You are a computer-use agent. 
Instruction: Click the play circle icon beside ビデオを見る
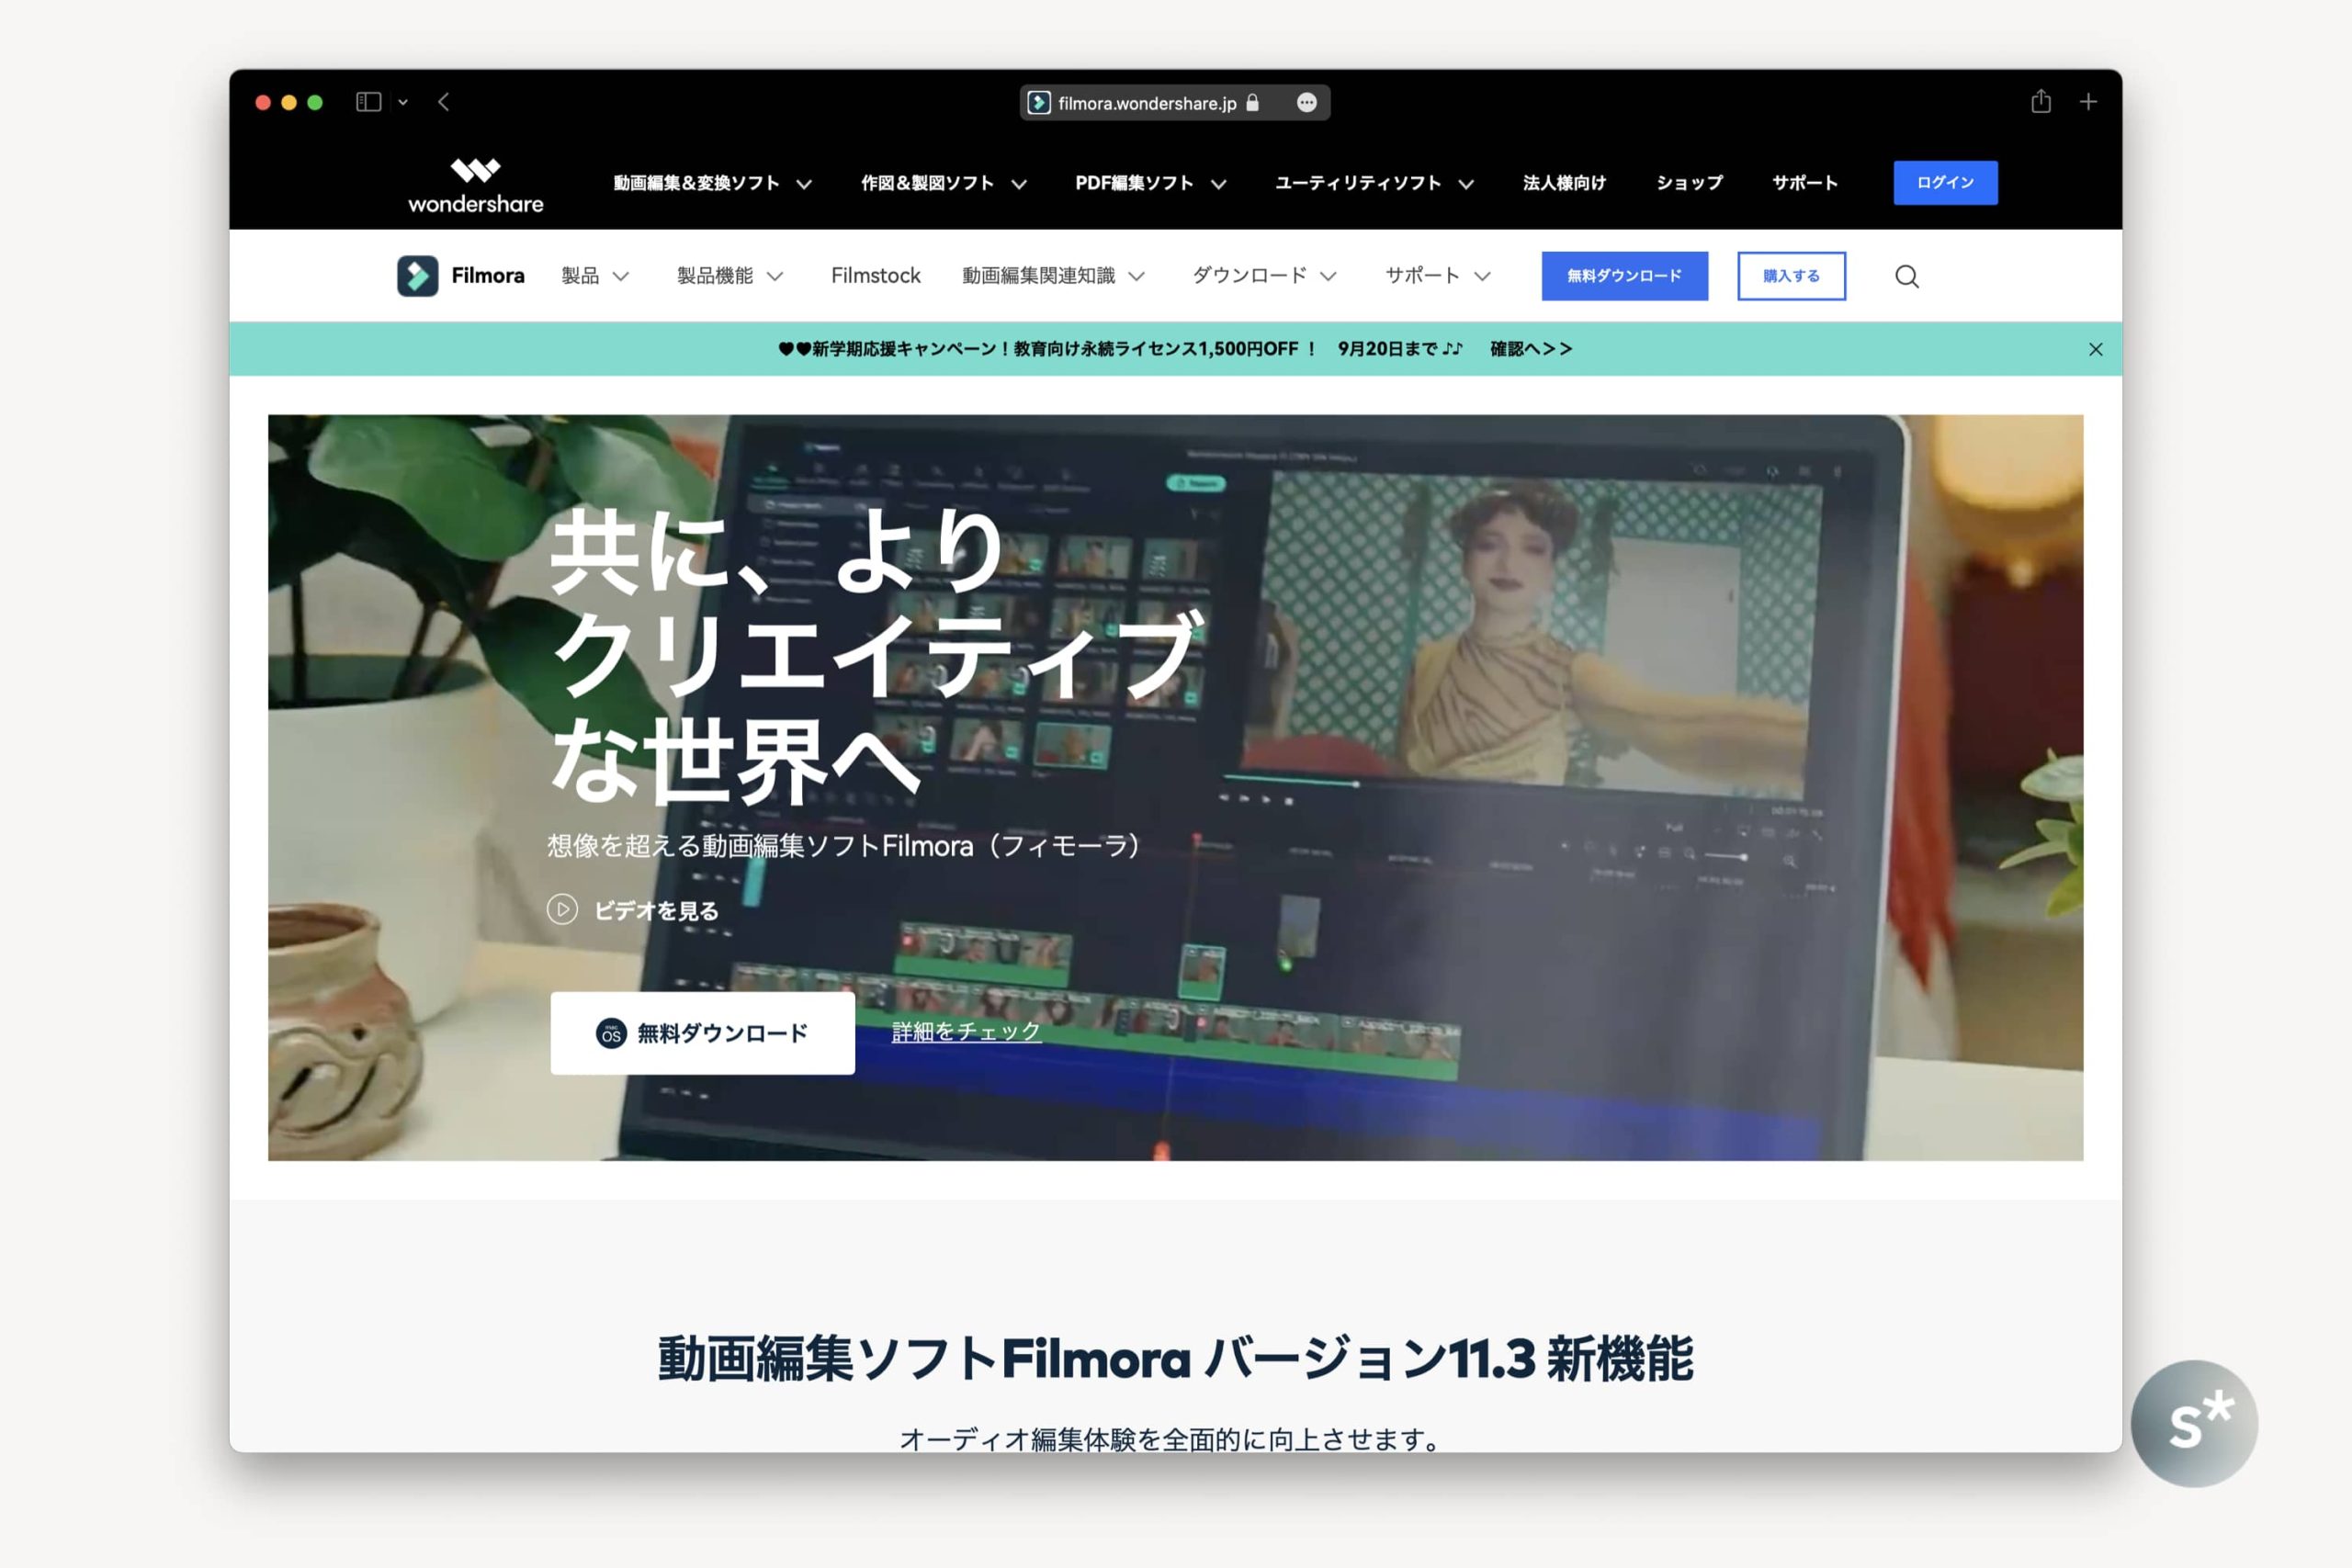pos(562,909)
